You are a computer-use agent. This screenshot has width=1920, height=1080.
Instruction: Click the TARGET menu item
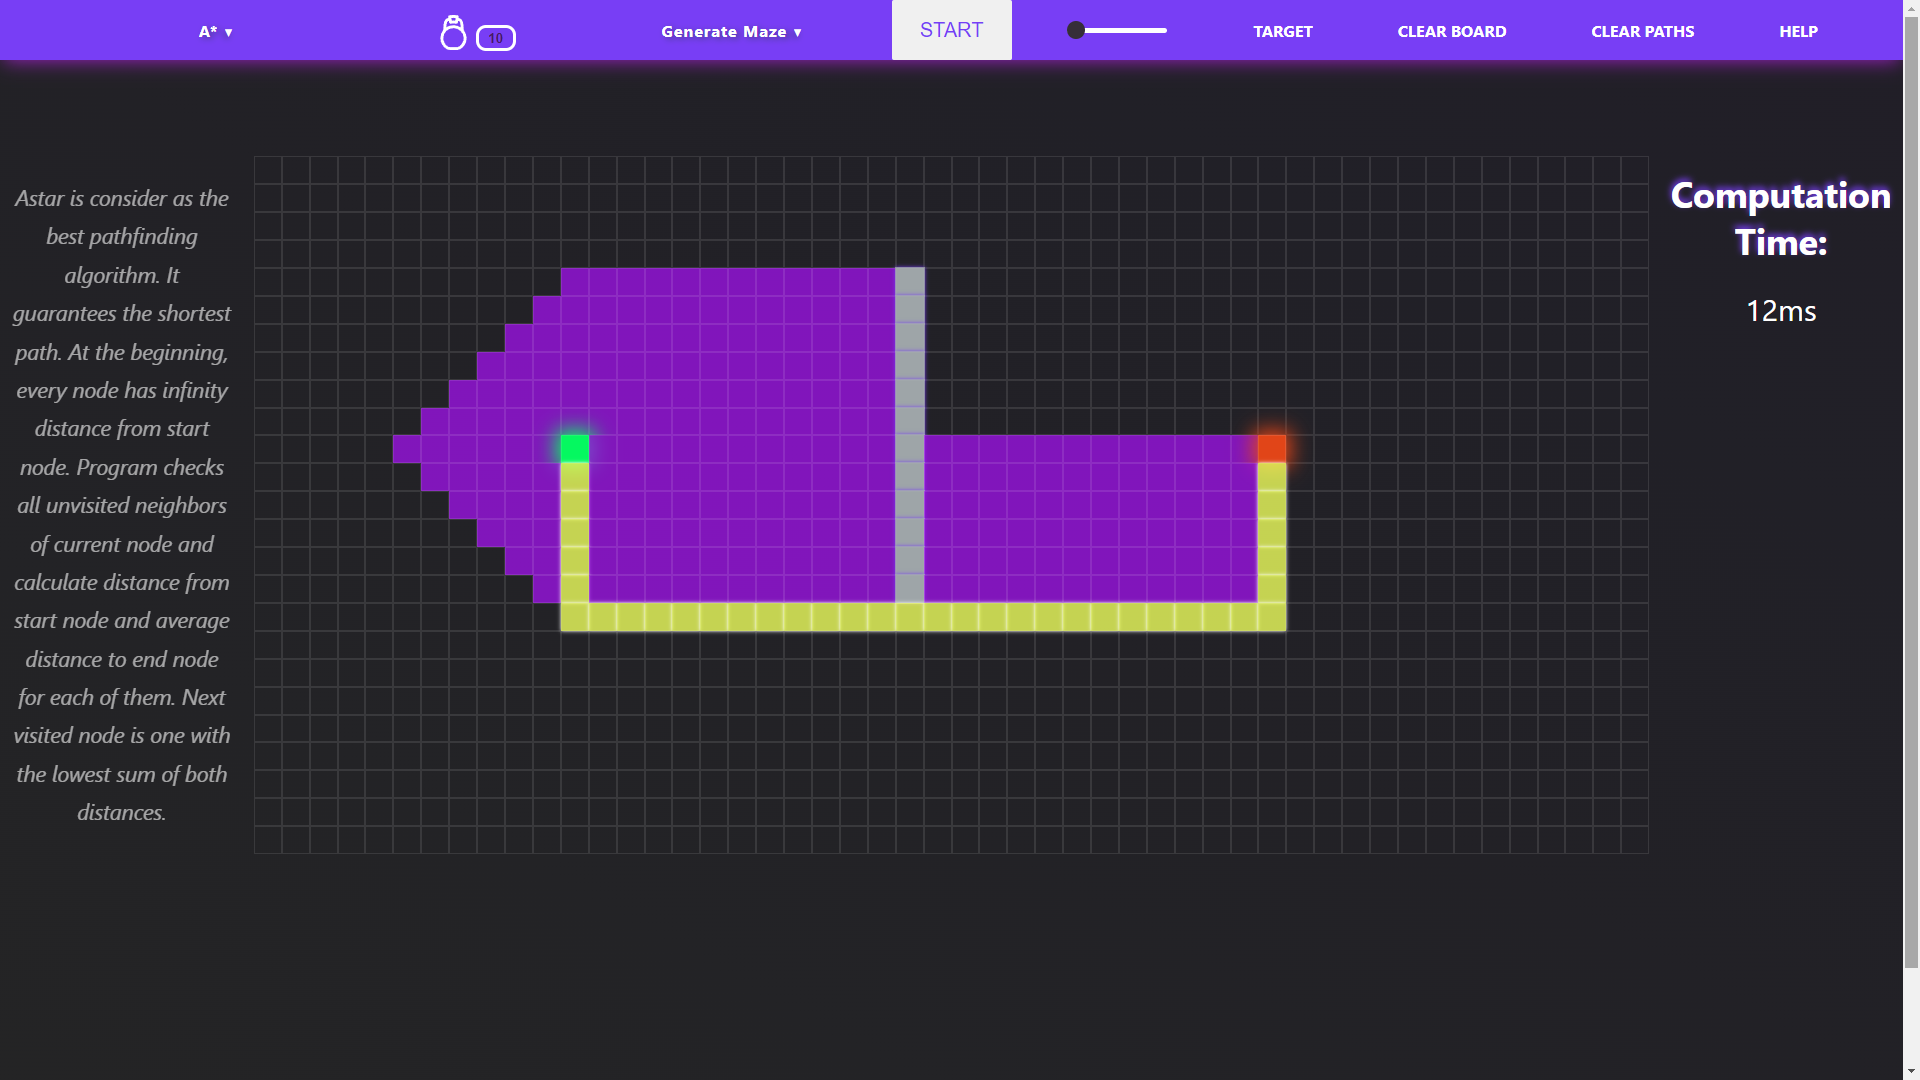(1282, 32)
